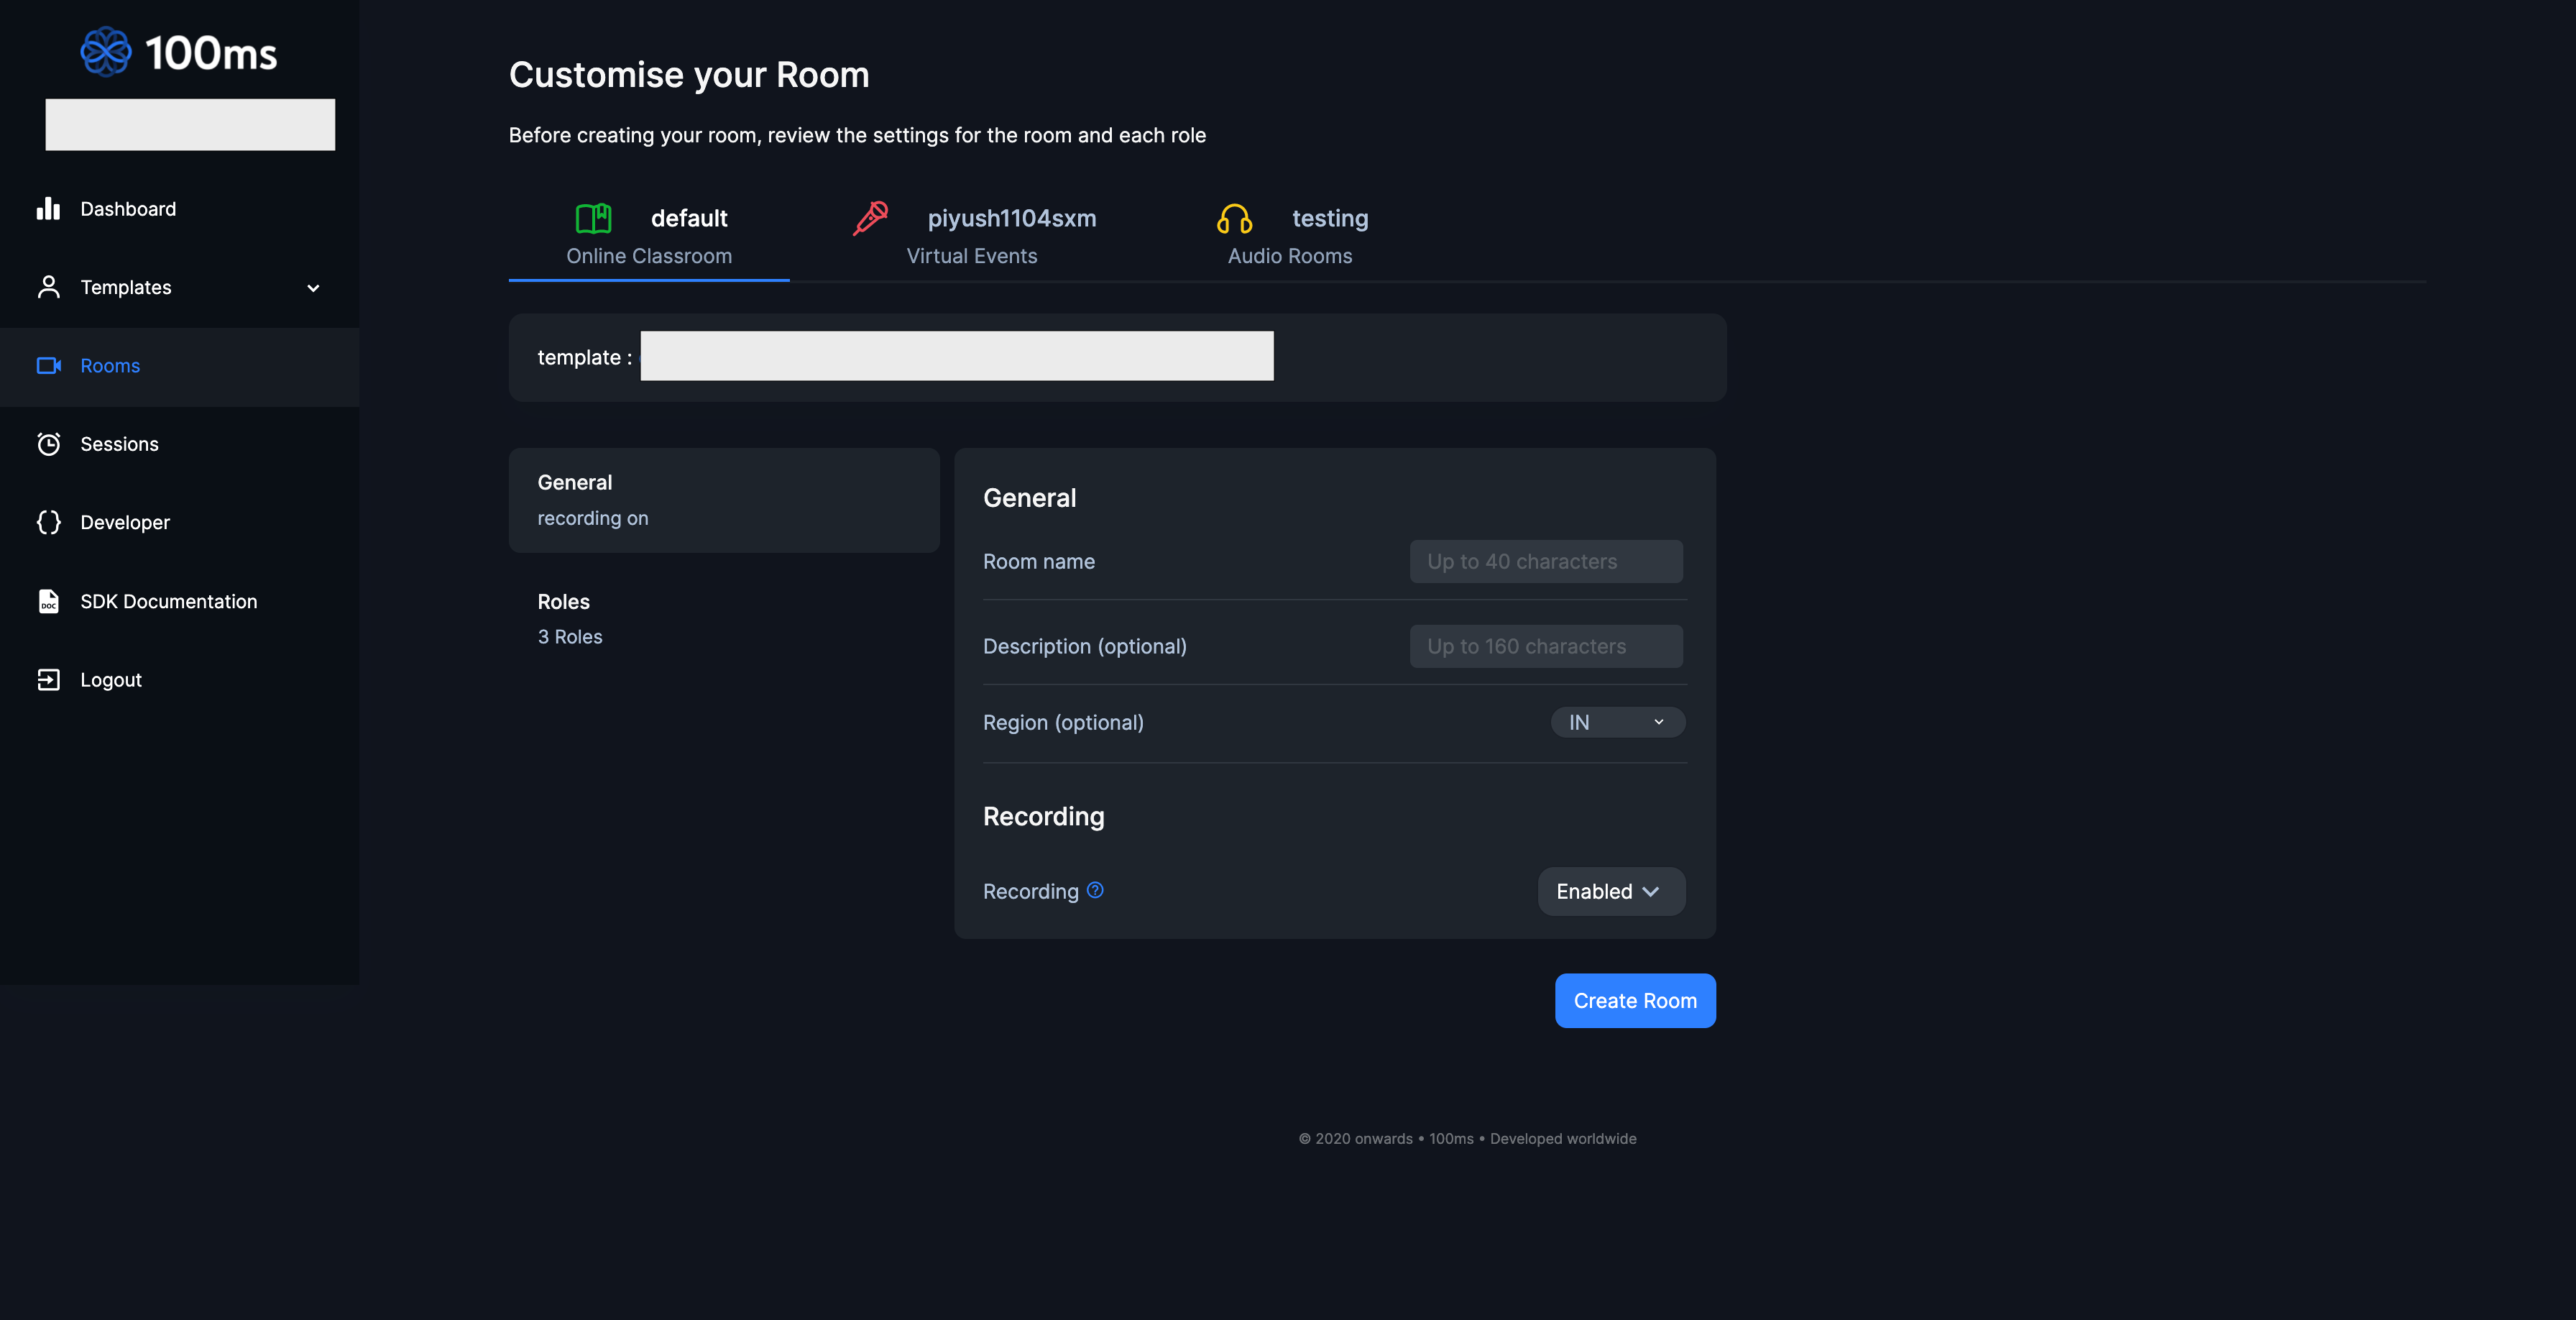Click the SDK Documentation file icon
Viewport: 2576px width, 1320px height.
[x=49, y=601]
